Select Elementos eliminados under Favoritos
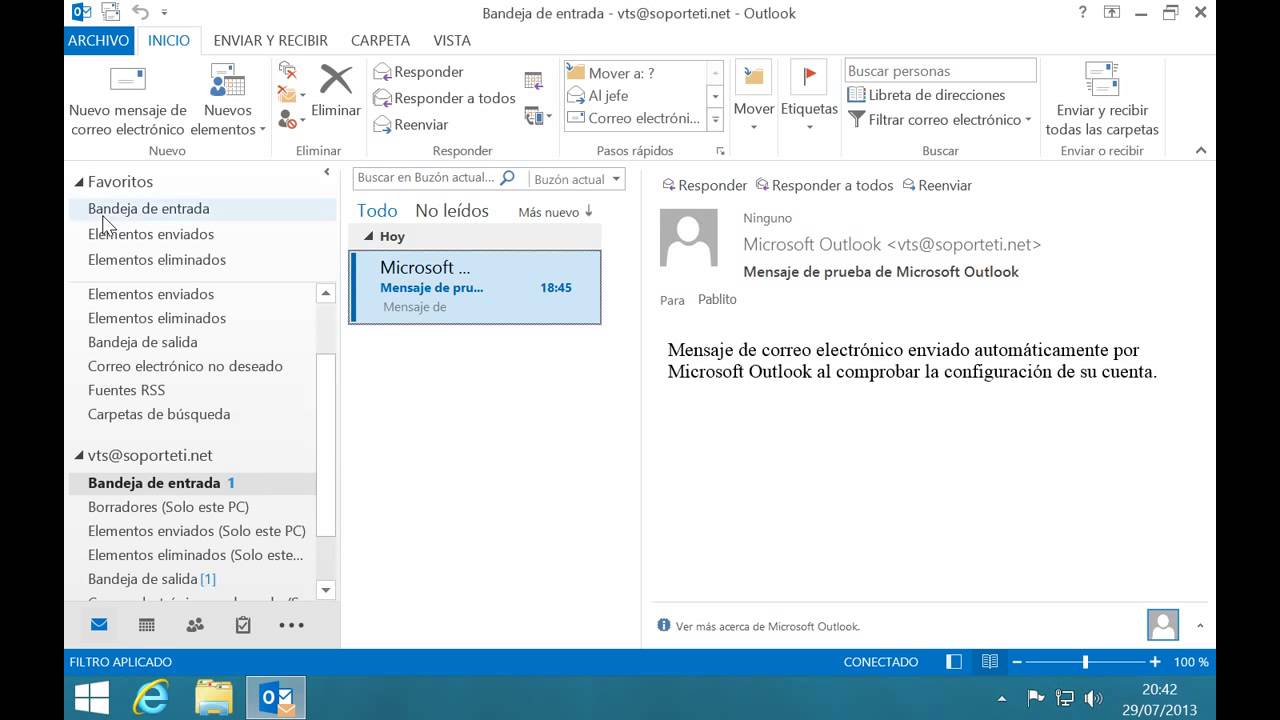 tap(157, 260)
